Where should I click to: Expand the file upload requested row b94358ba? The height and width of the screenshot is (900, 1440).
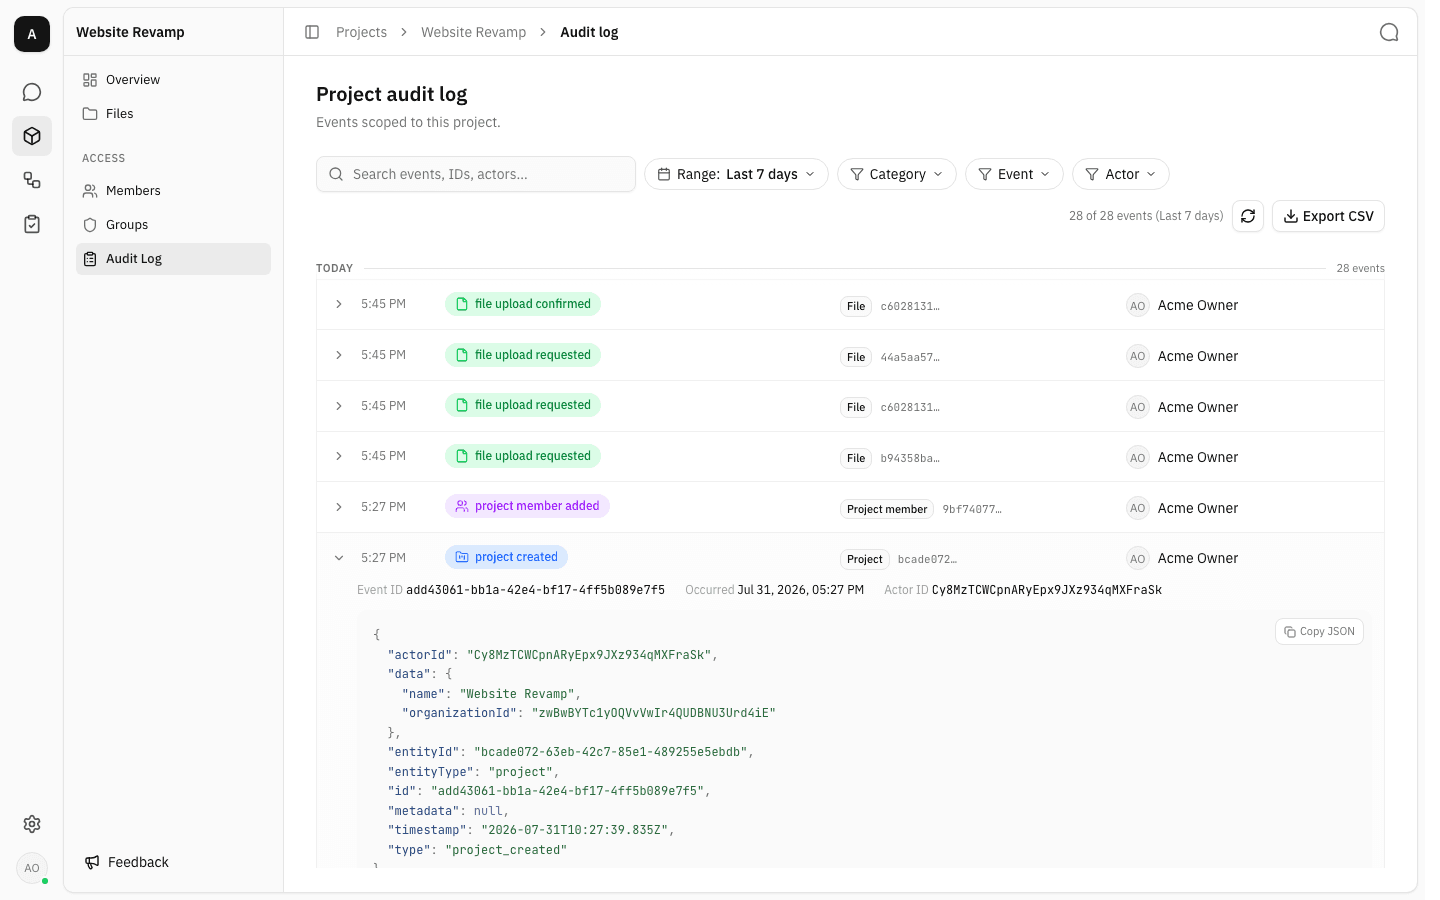pyautogui.click(x=339, y=456)
